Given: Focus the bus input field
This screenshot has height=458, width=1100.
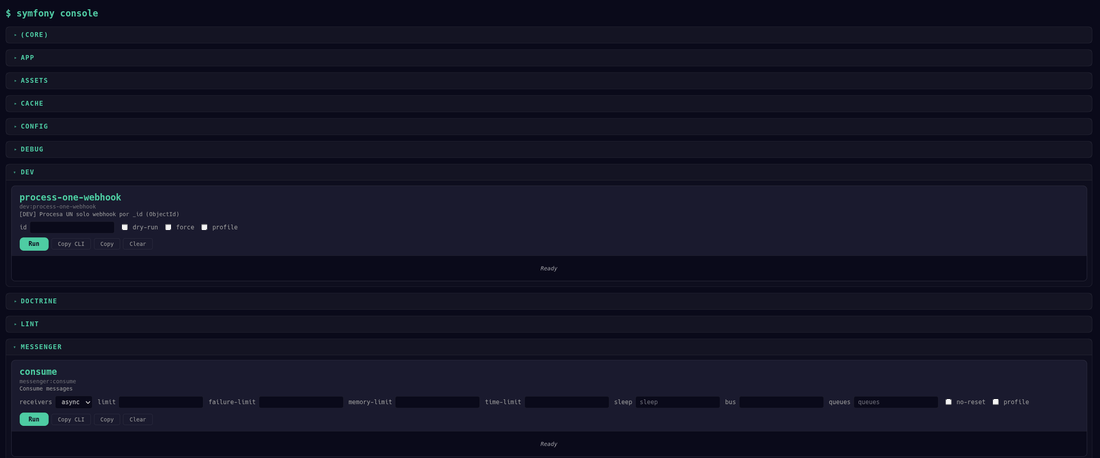Looking at the screenshot, I should (781, 402).
